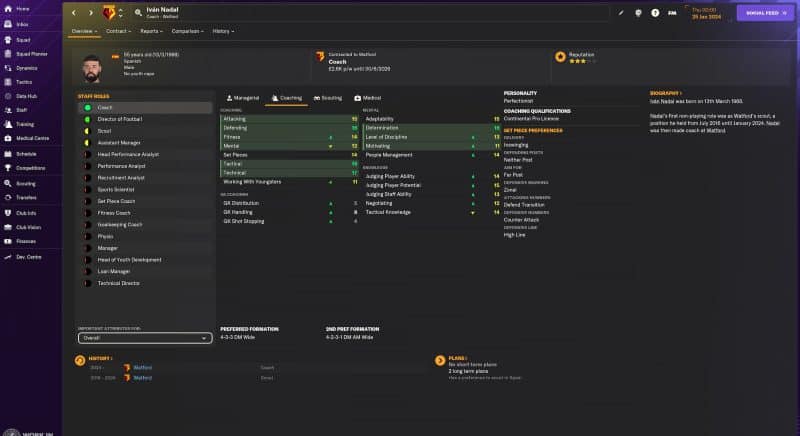This screenshot has height=436, width=800.
Task: Select the Goalkeeping Coach staff role
Action: tap(119, 224)
